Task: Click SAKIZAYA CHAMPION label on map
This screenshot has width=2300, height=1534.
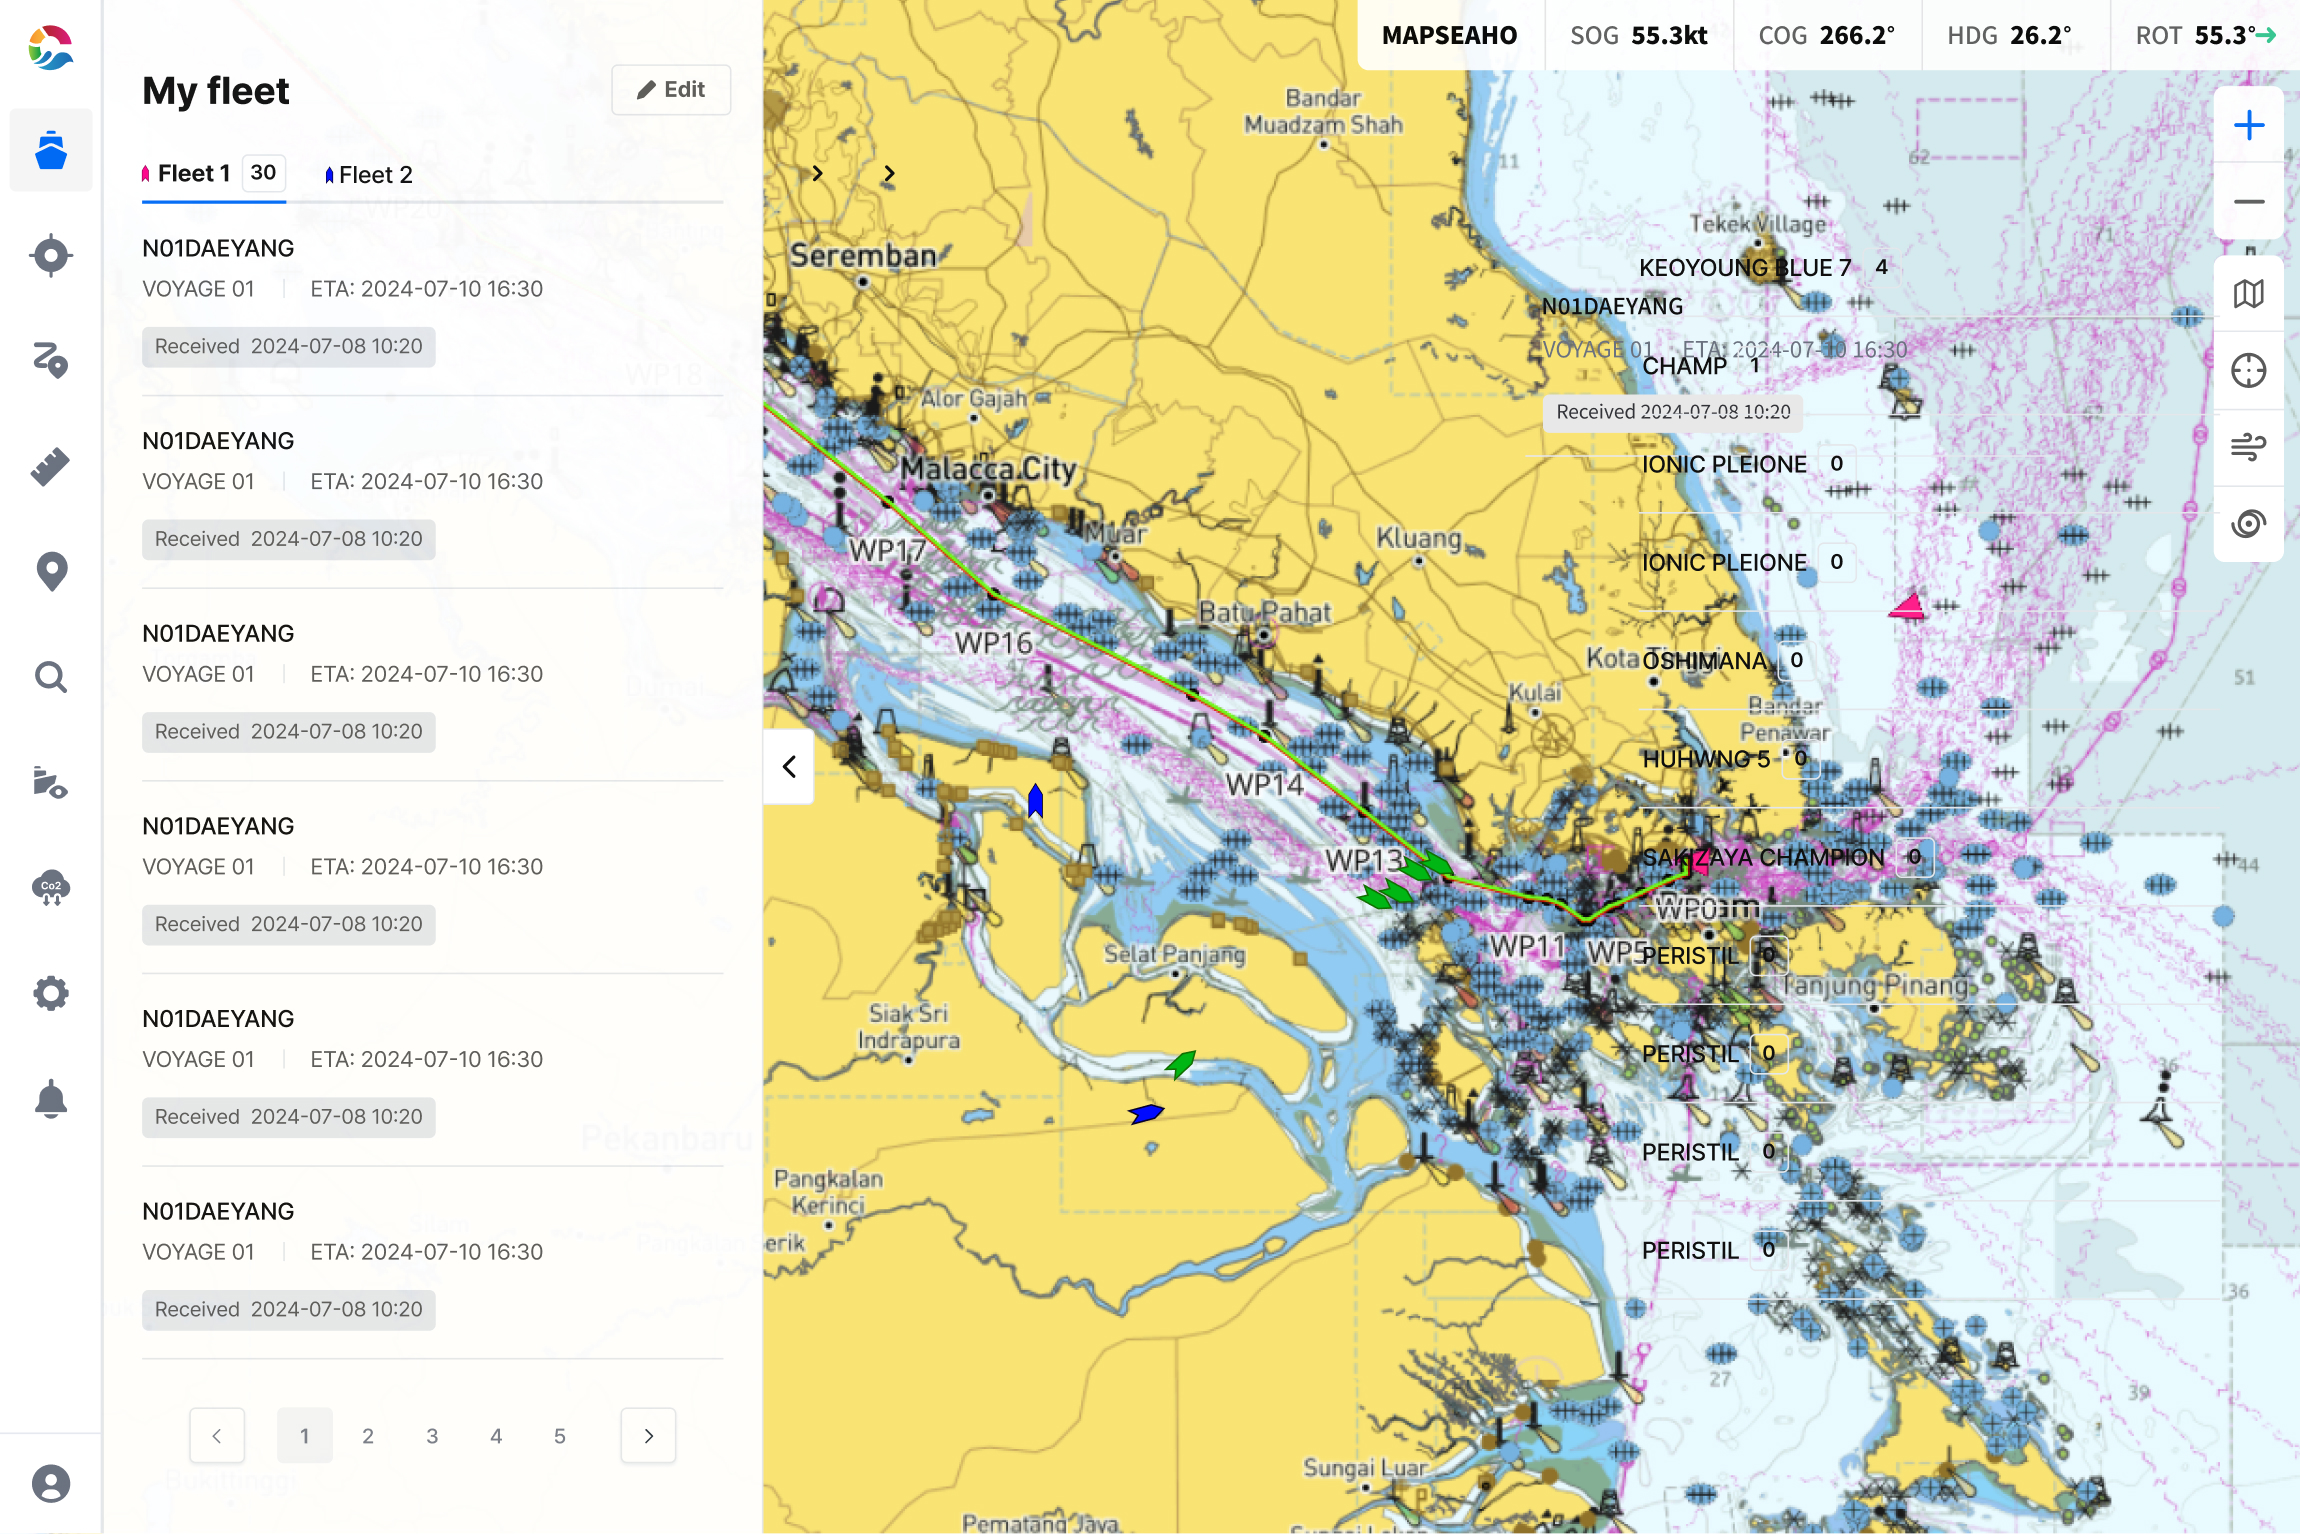Action: (x=1763, y=858)
